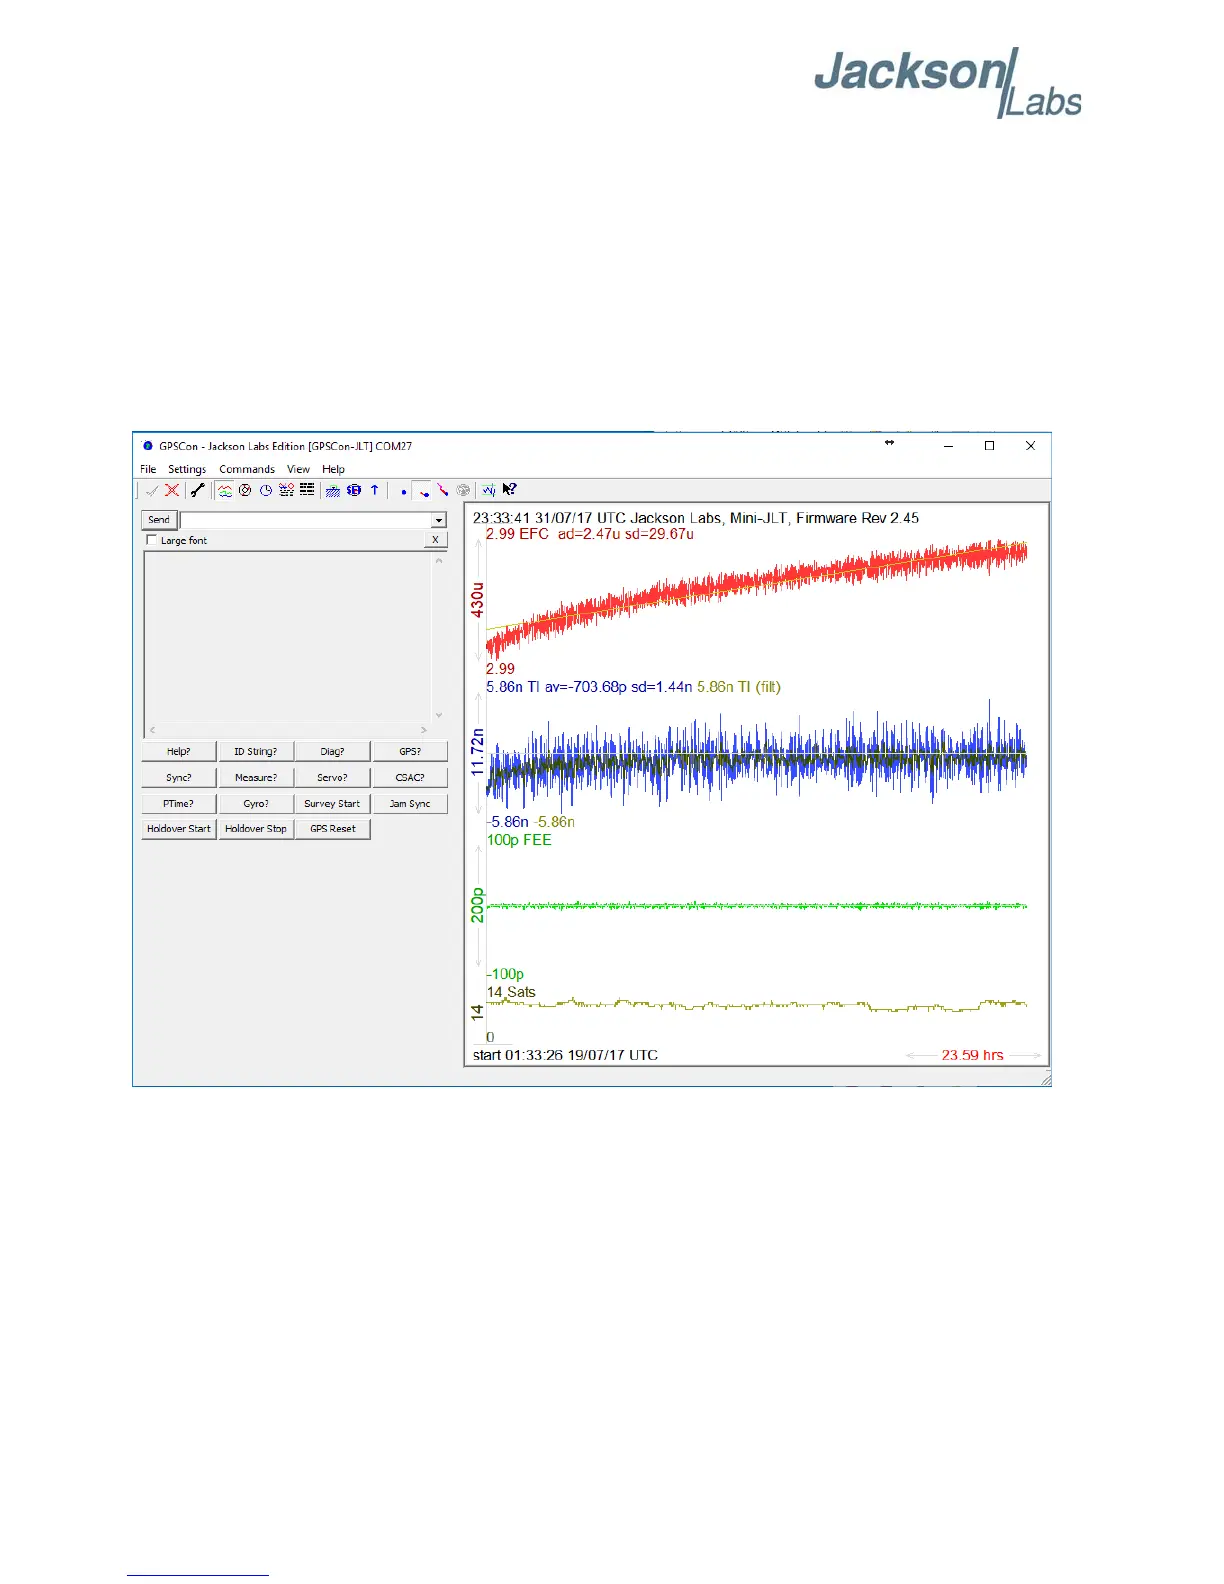Click the 'start 01:33:26 19/07/17 UTC' text
Viewport: 1224px width, 1584px height.
[x=565, y=1055]
